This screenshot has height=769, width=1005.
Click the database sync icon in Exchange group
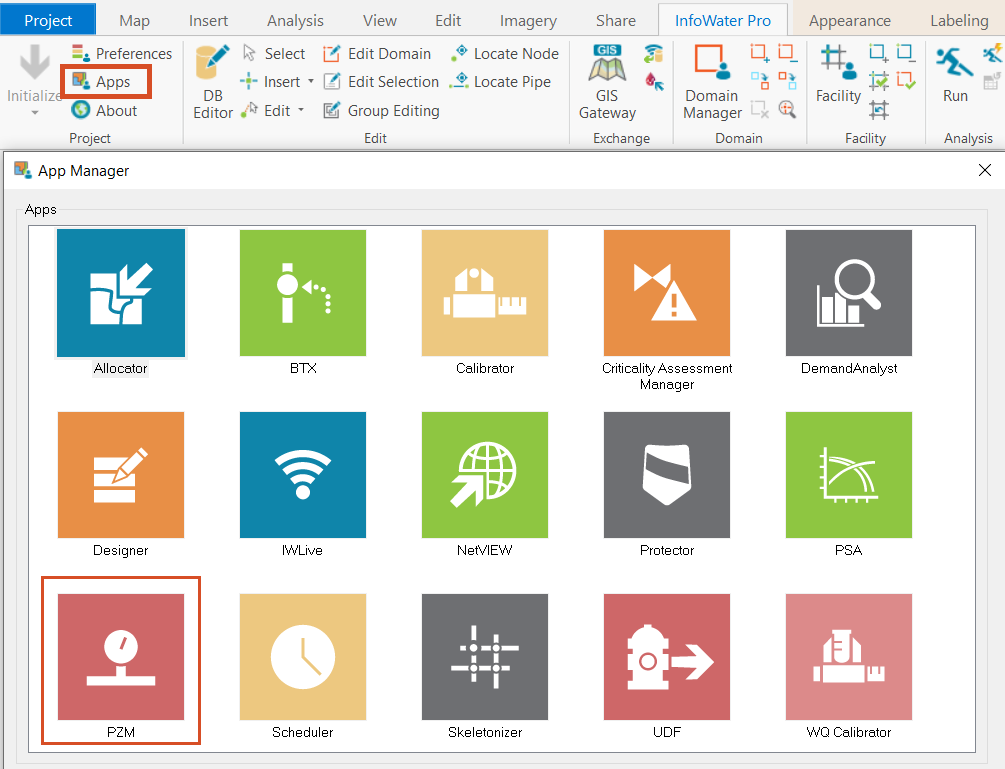click(653, 54)
